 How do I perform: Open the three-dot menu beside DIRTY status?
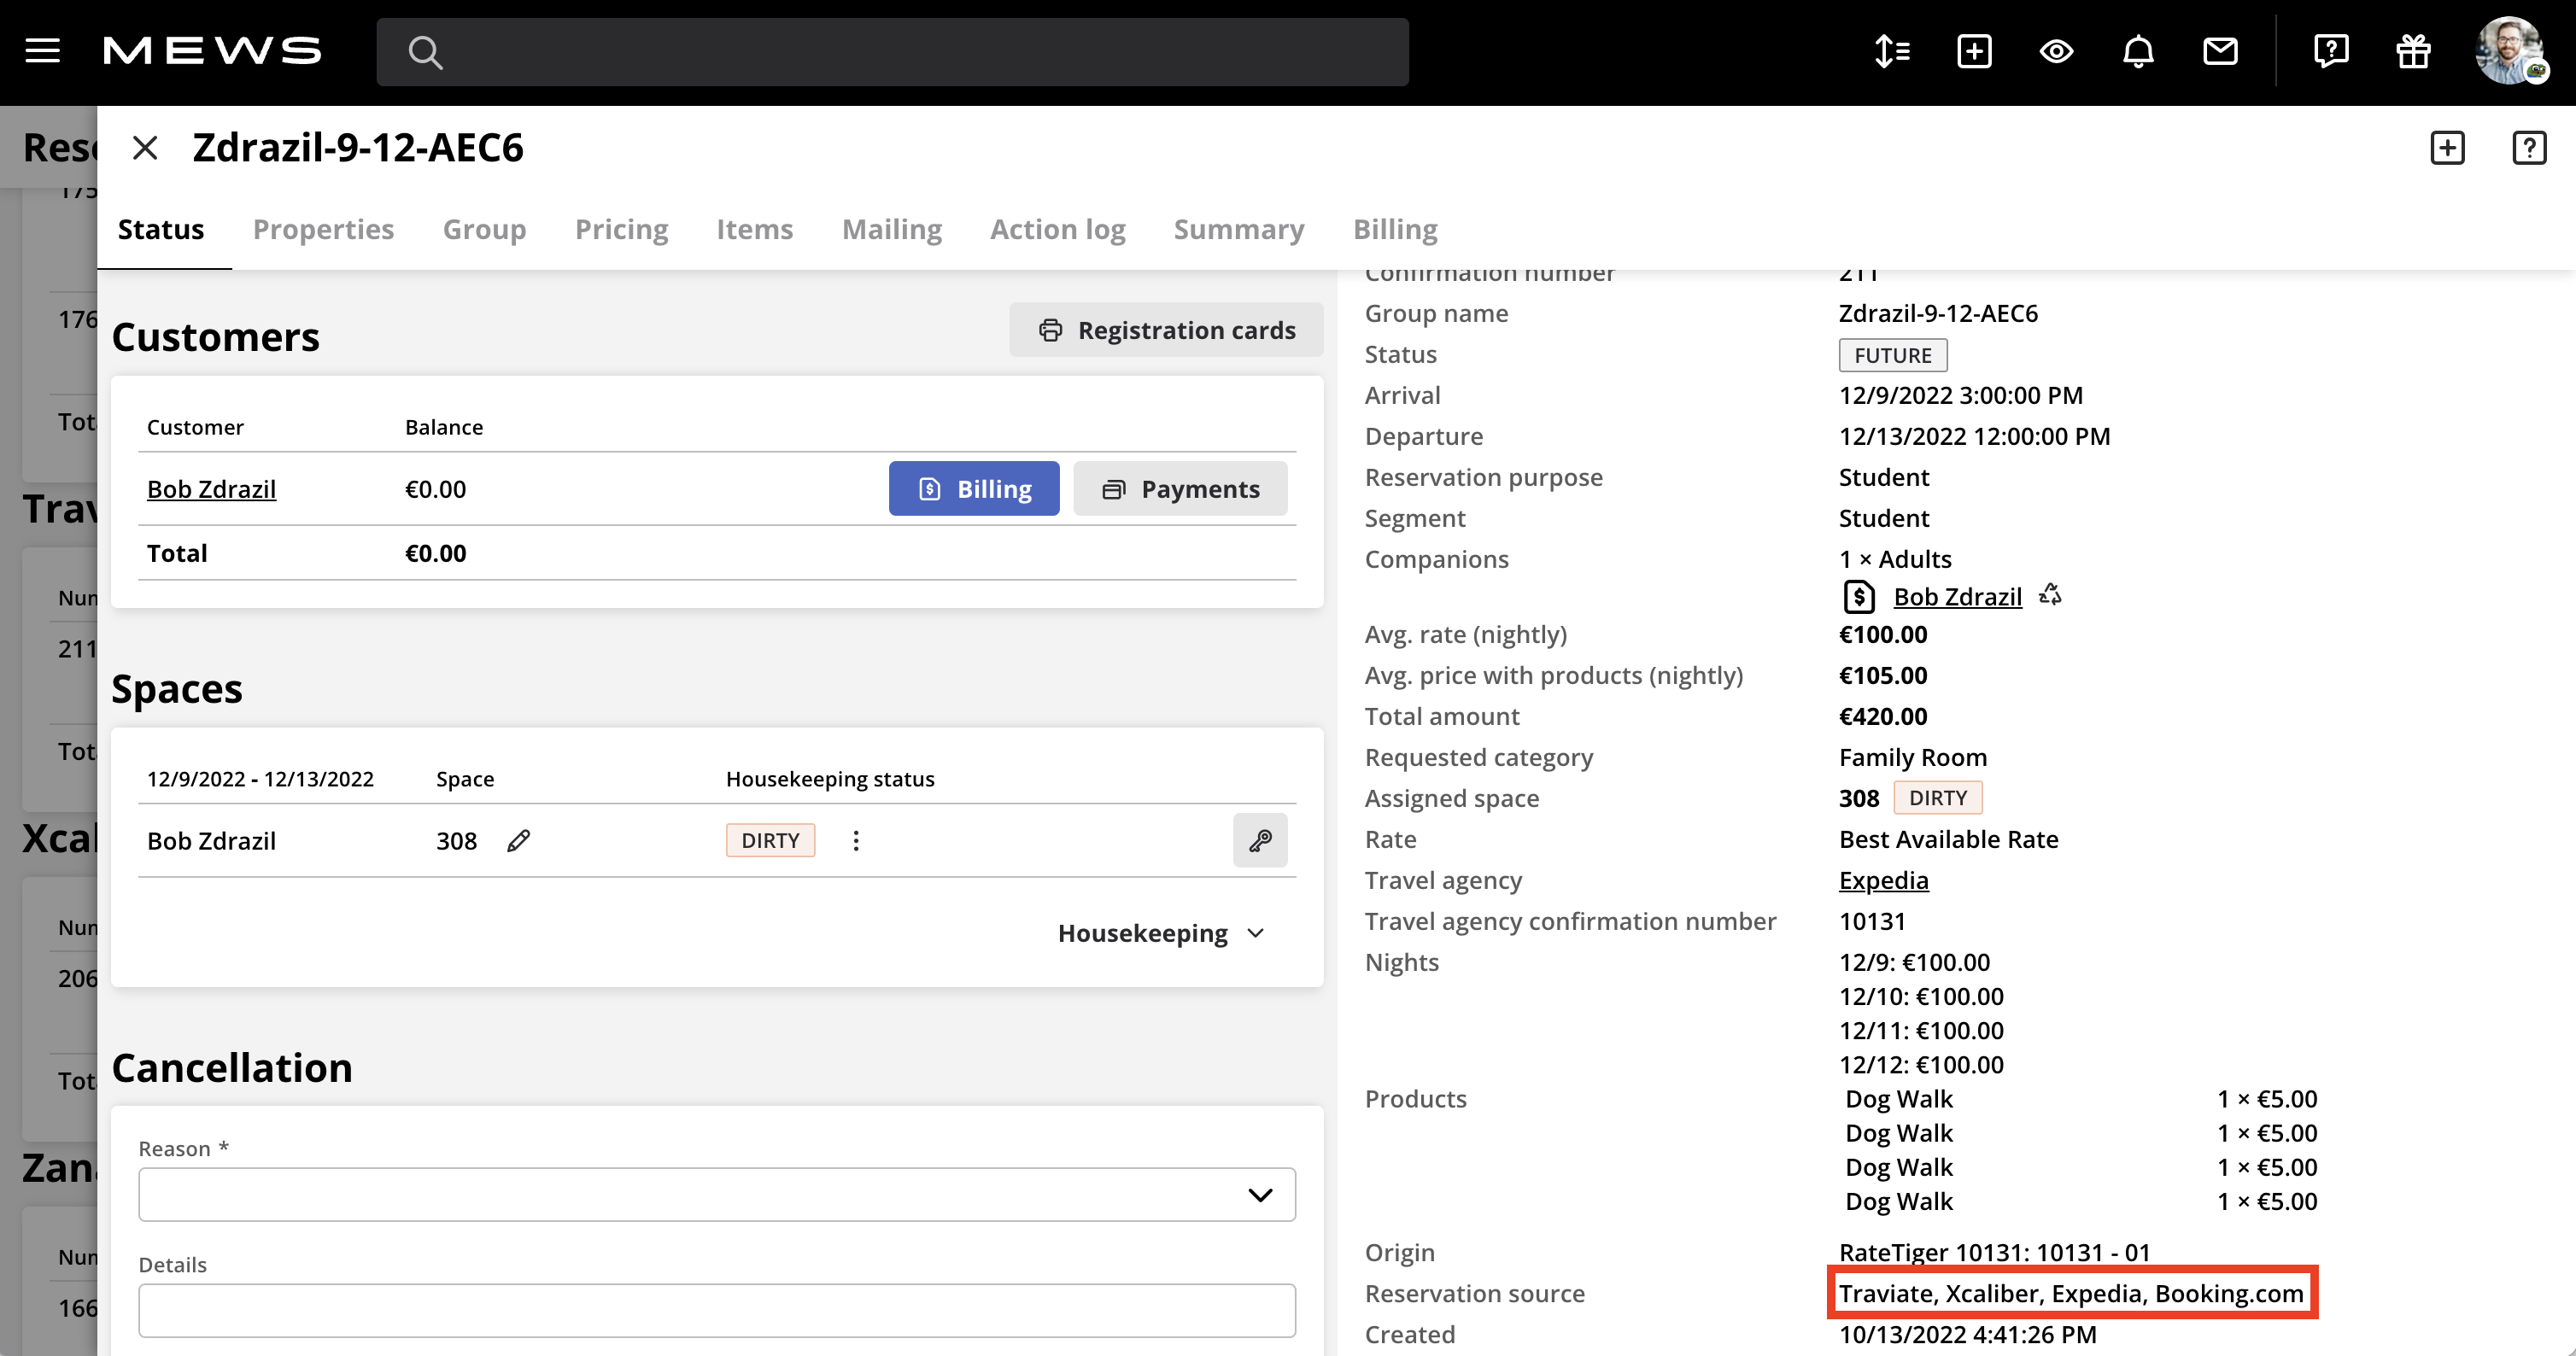pos(856,840)
